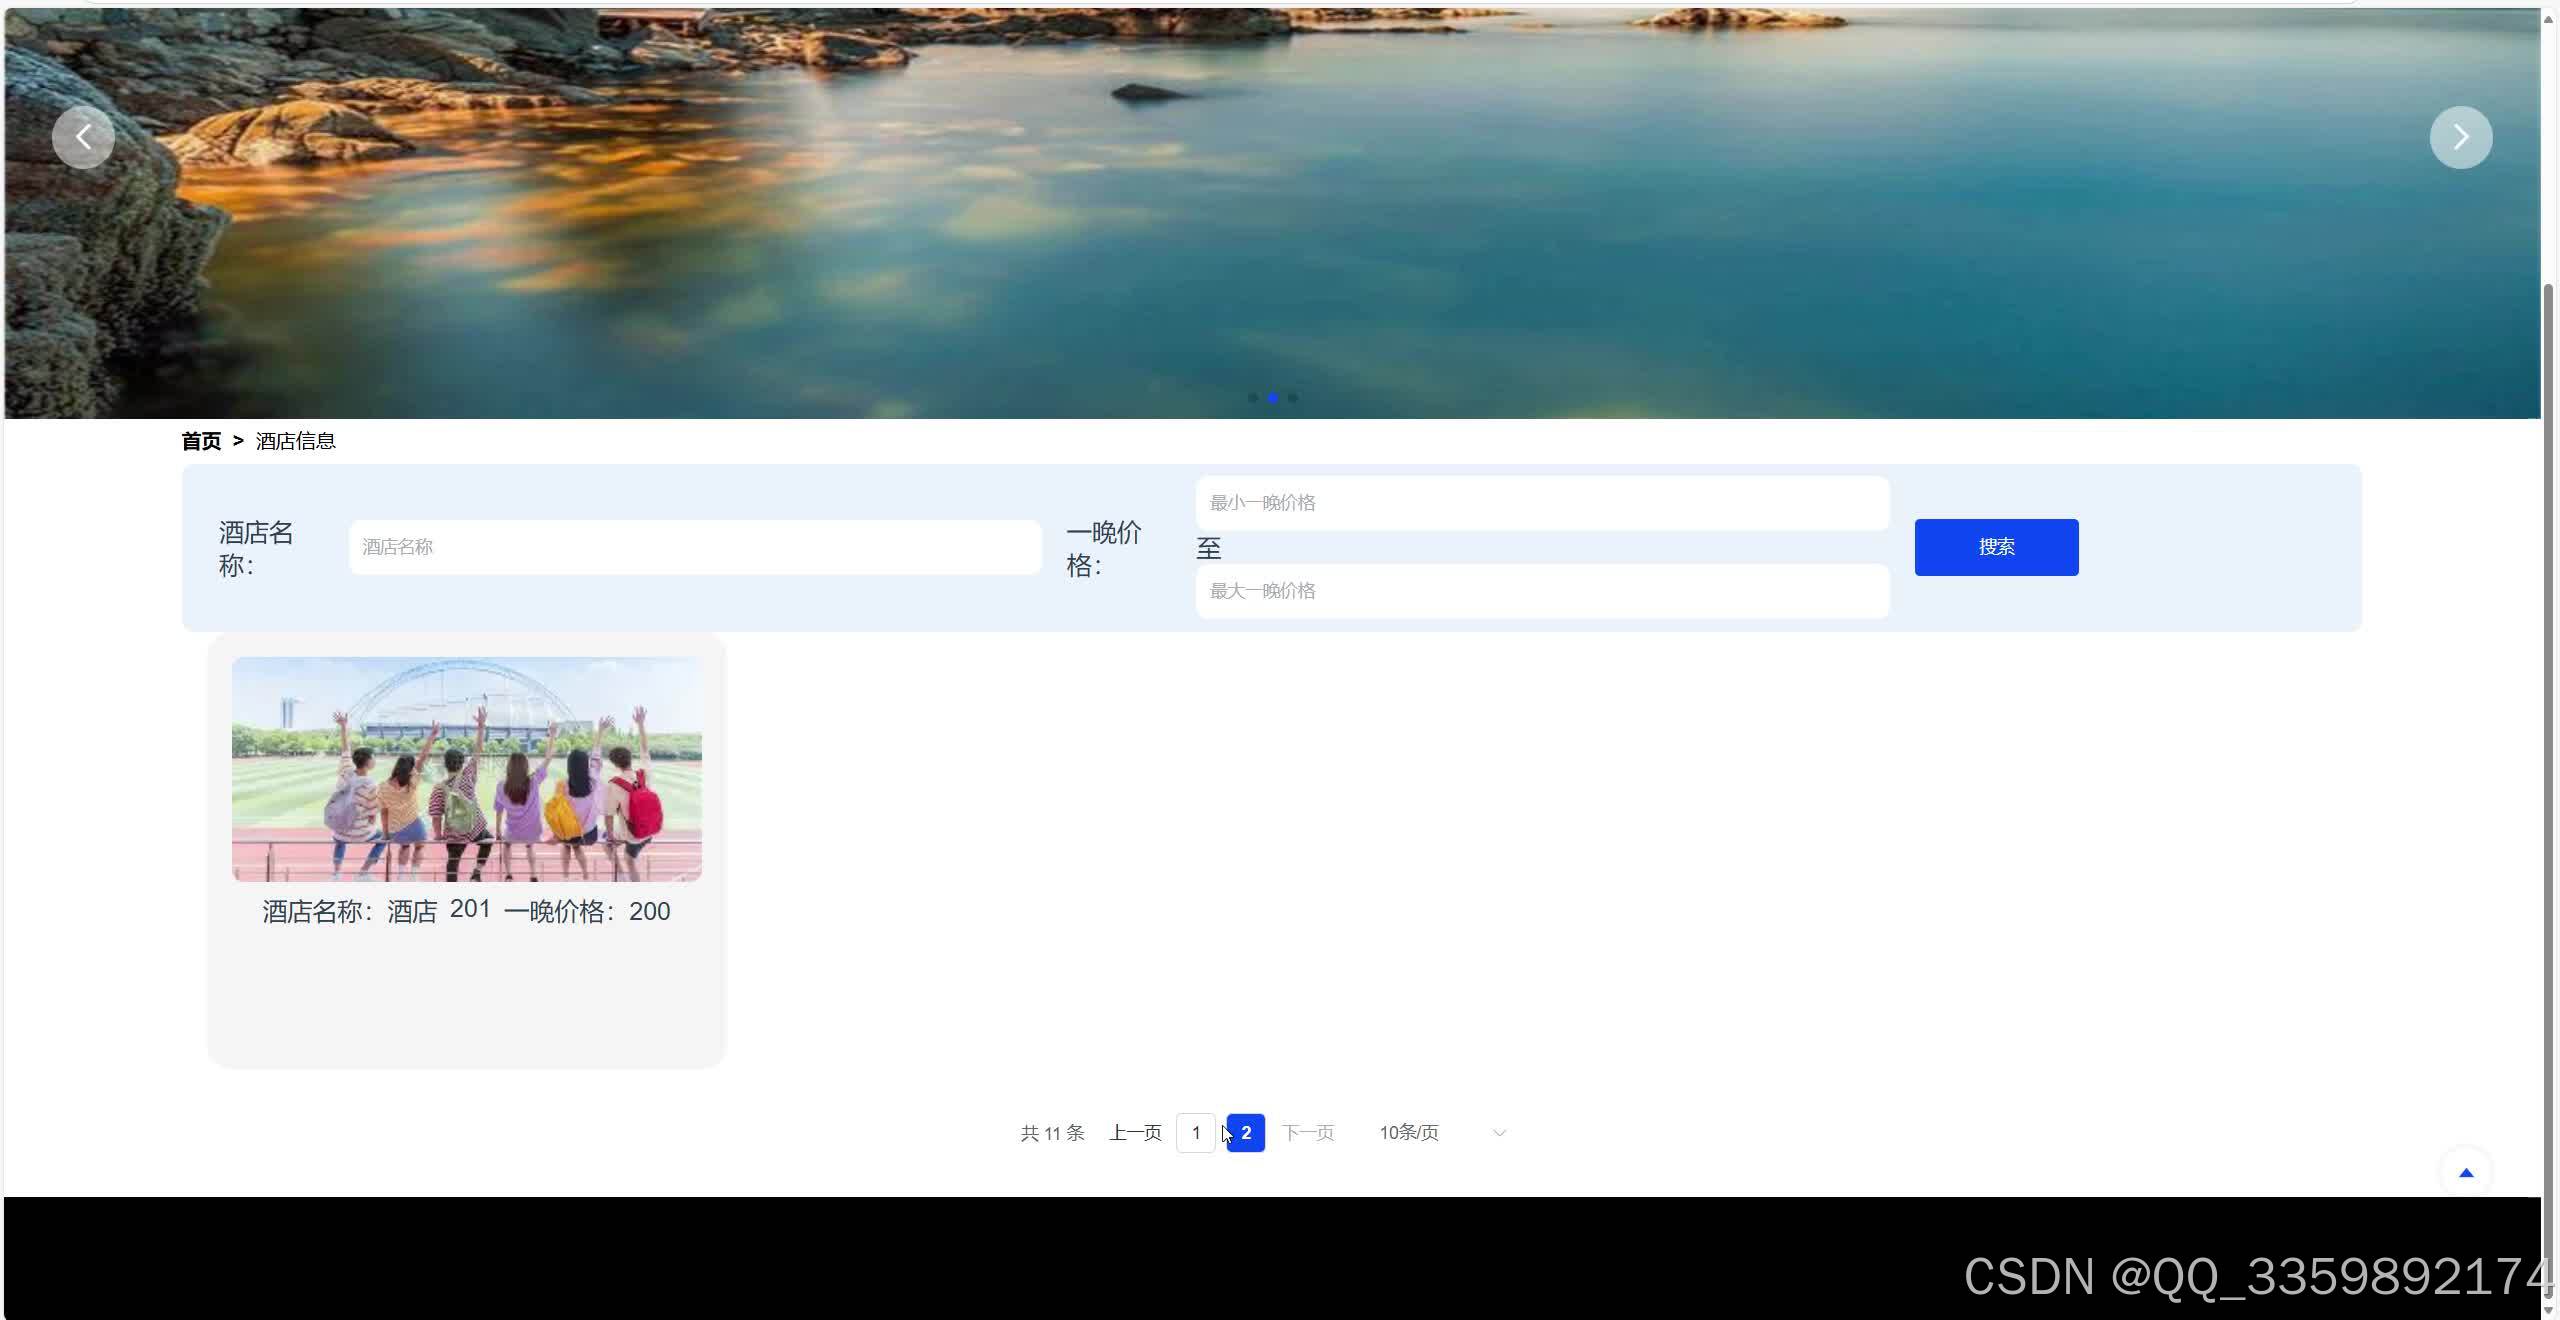Click the scrollbar down arrow
This screenshot has width=2560, height=1320.
[x=2549, y=1310]
